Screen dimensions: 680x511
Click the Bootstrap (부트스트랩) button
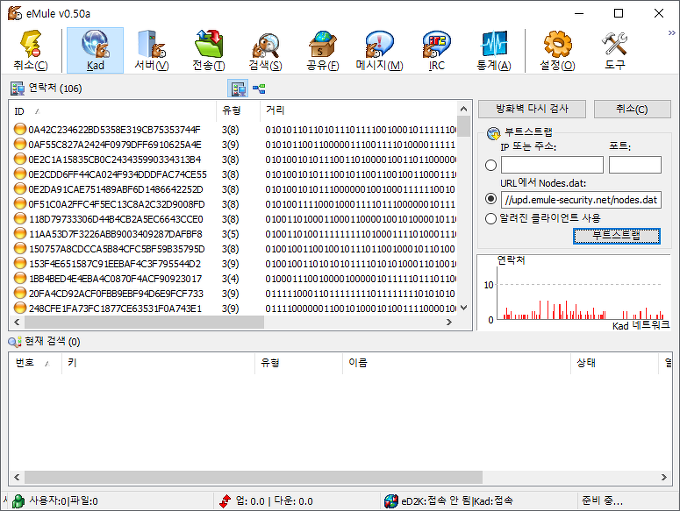point(616,236)
